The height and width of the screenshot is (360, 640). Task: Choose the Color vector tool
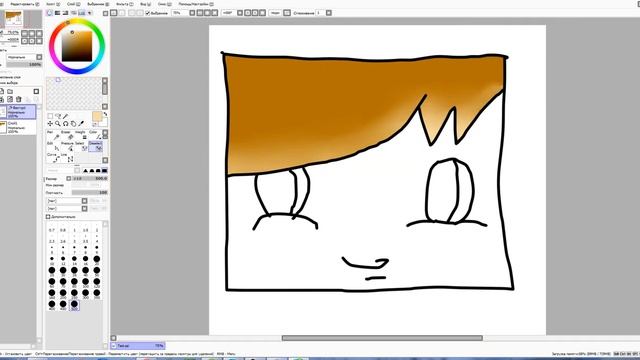pyautogui.click(x=95, y=135)
